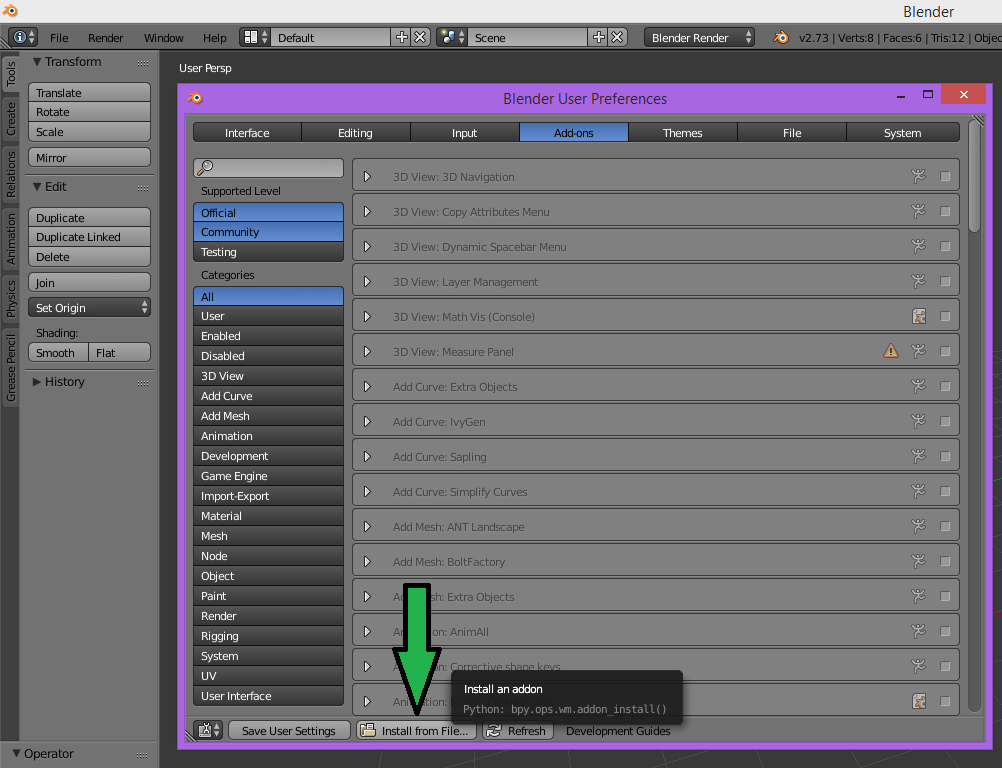1002x768 pixels.
Task: Expand the 3D View: Measure Panel add-on details
Action: tap(367, 351)
